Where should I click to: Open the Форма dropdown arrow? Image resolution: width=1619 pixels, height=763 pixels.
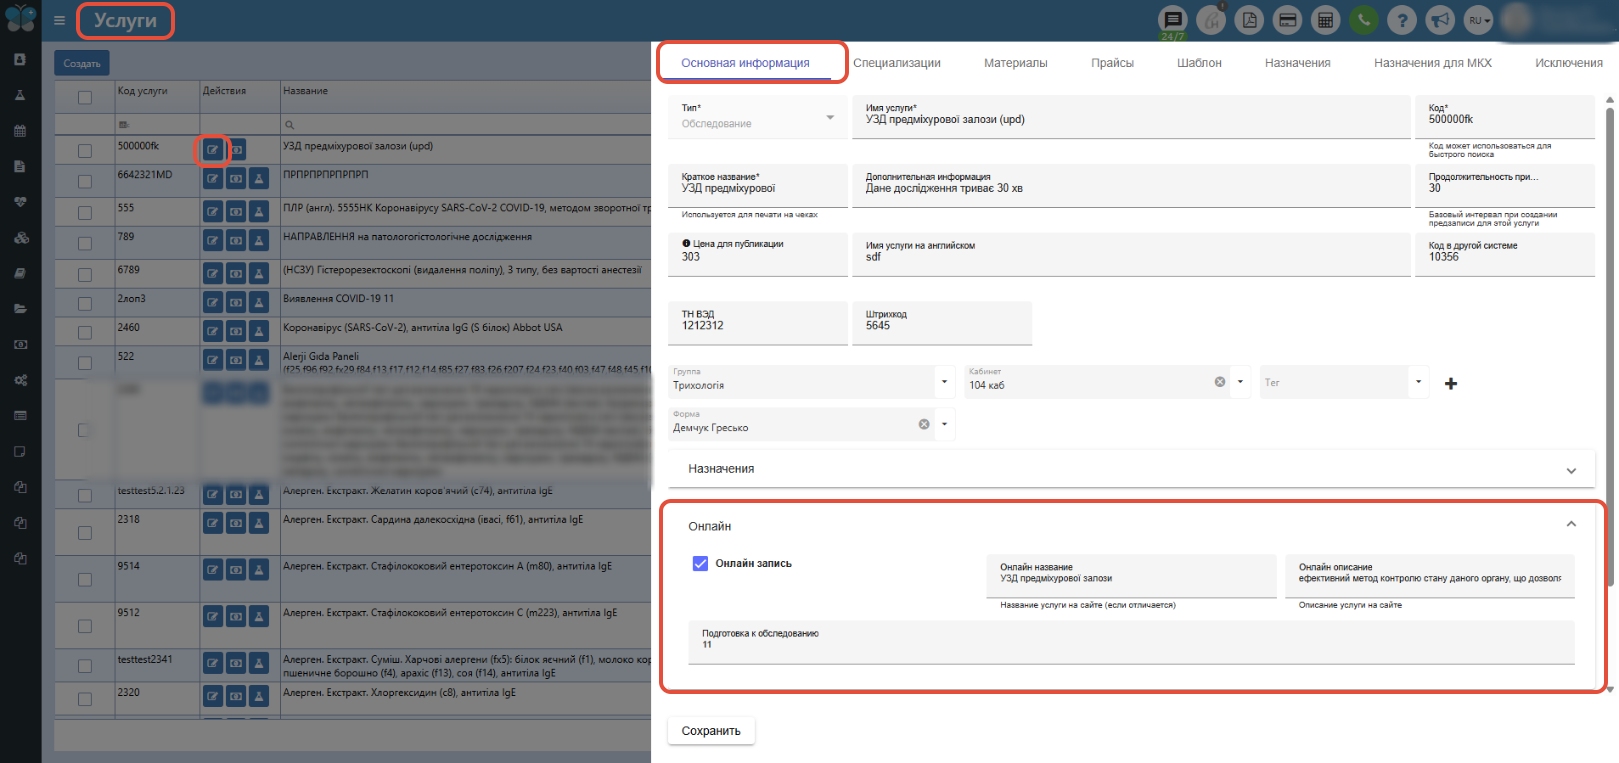pyautogui.click(x=945, y=424)
